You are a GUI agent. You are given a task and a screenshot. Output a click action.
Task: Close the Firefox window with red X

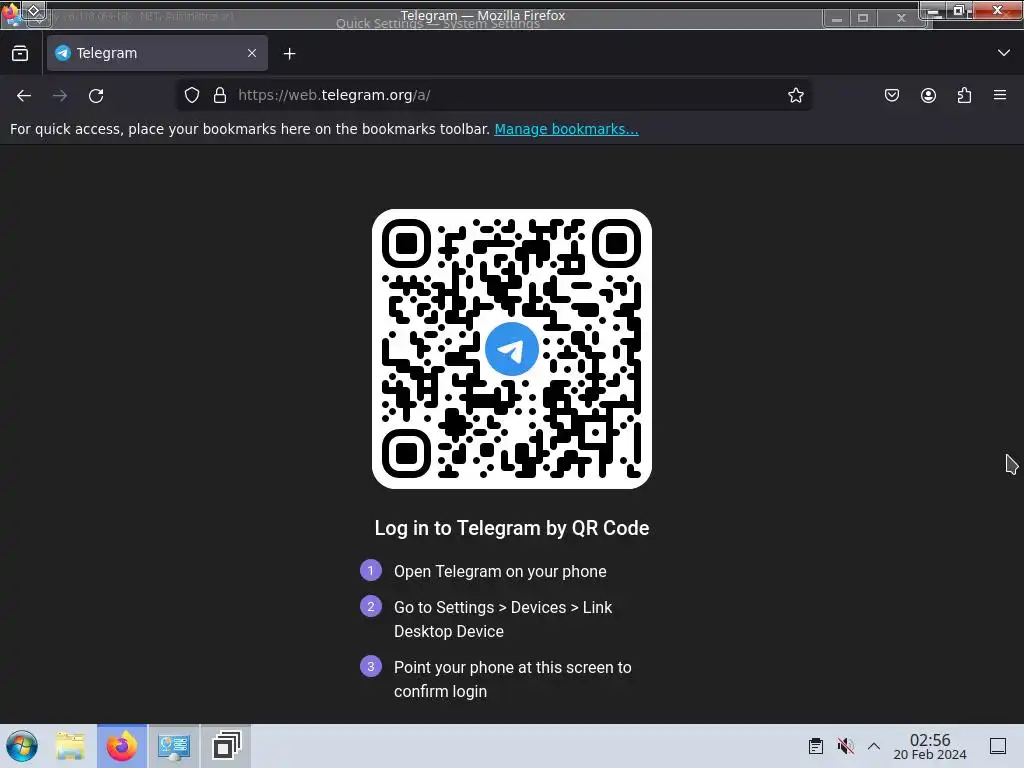[x=997, y=10]
